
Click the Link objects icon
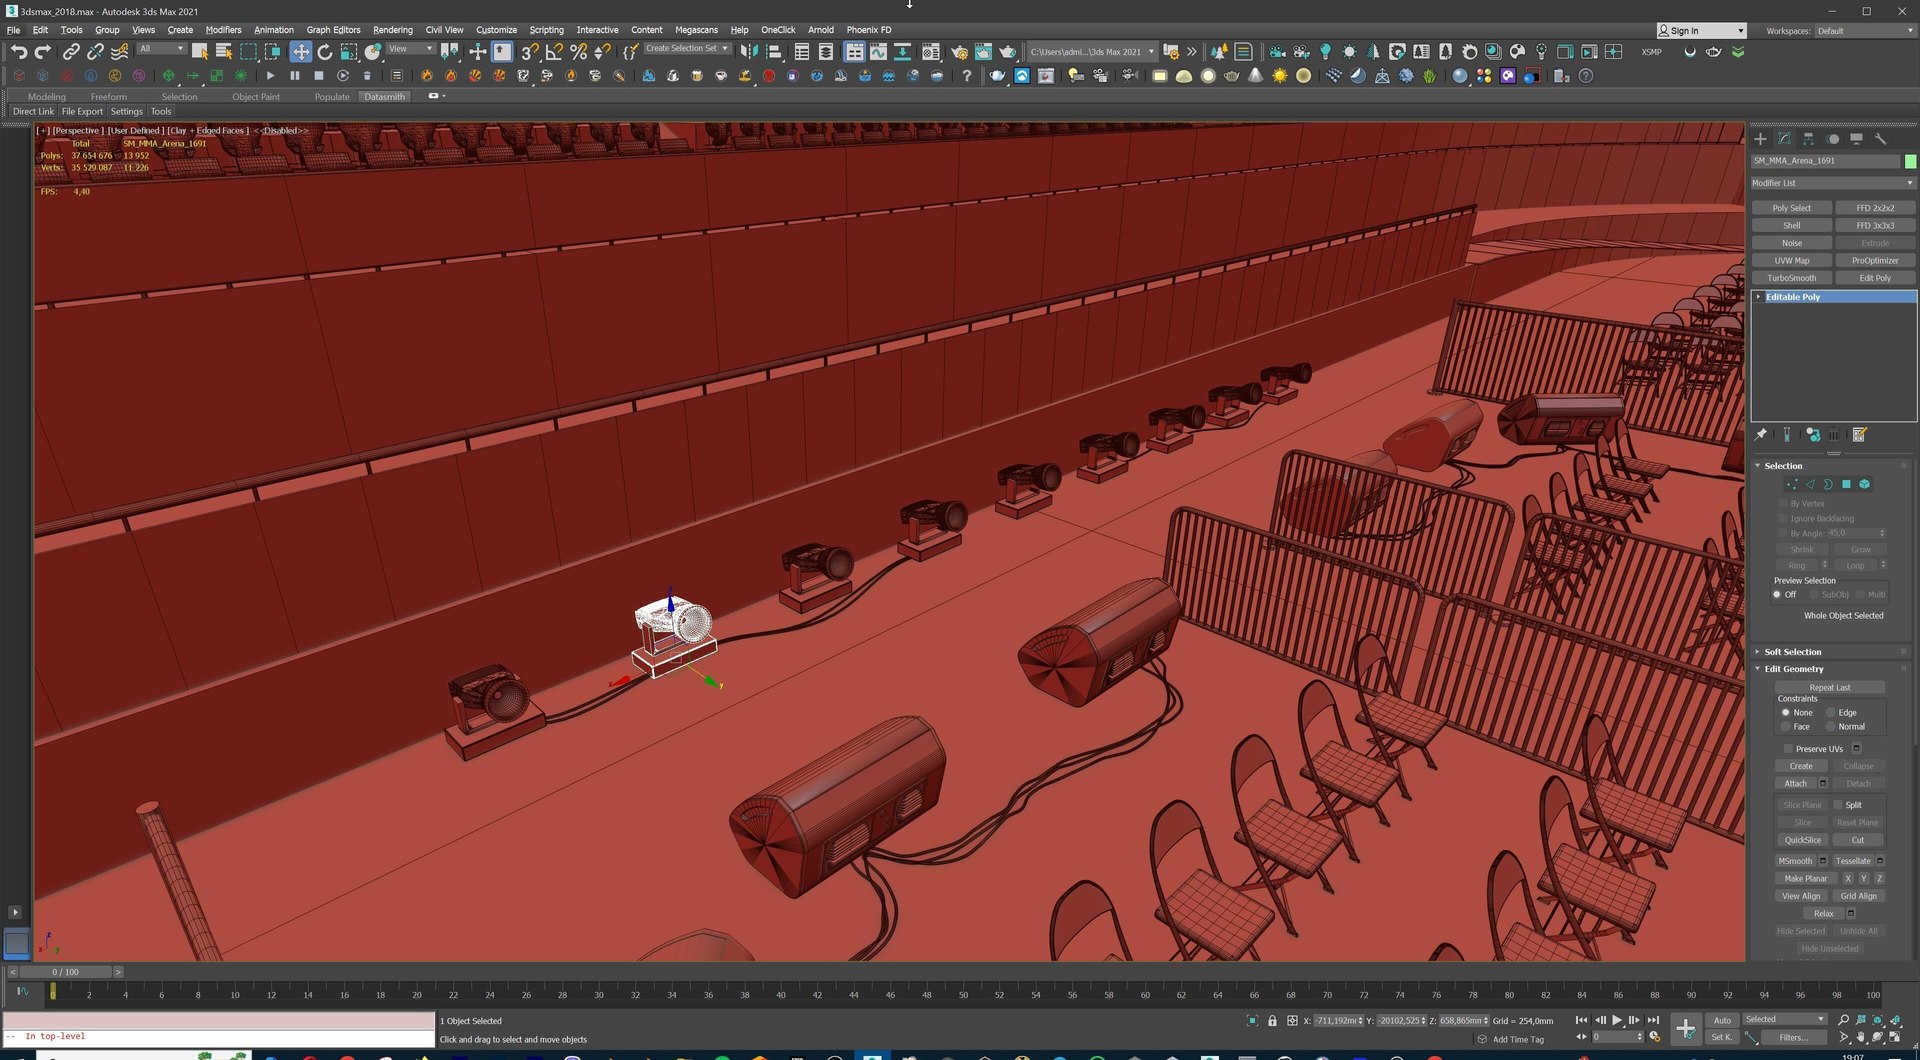[x=71, y=51]
